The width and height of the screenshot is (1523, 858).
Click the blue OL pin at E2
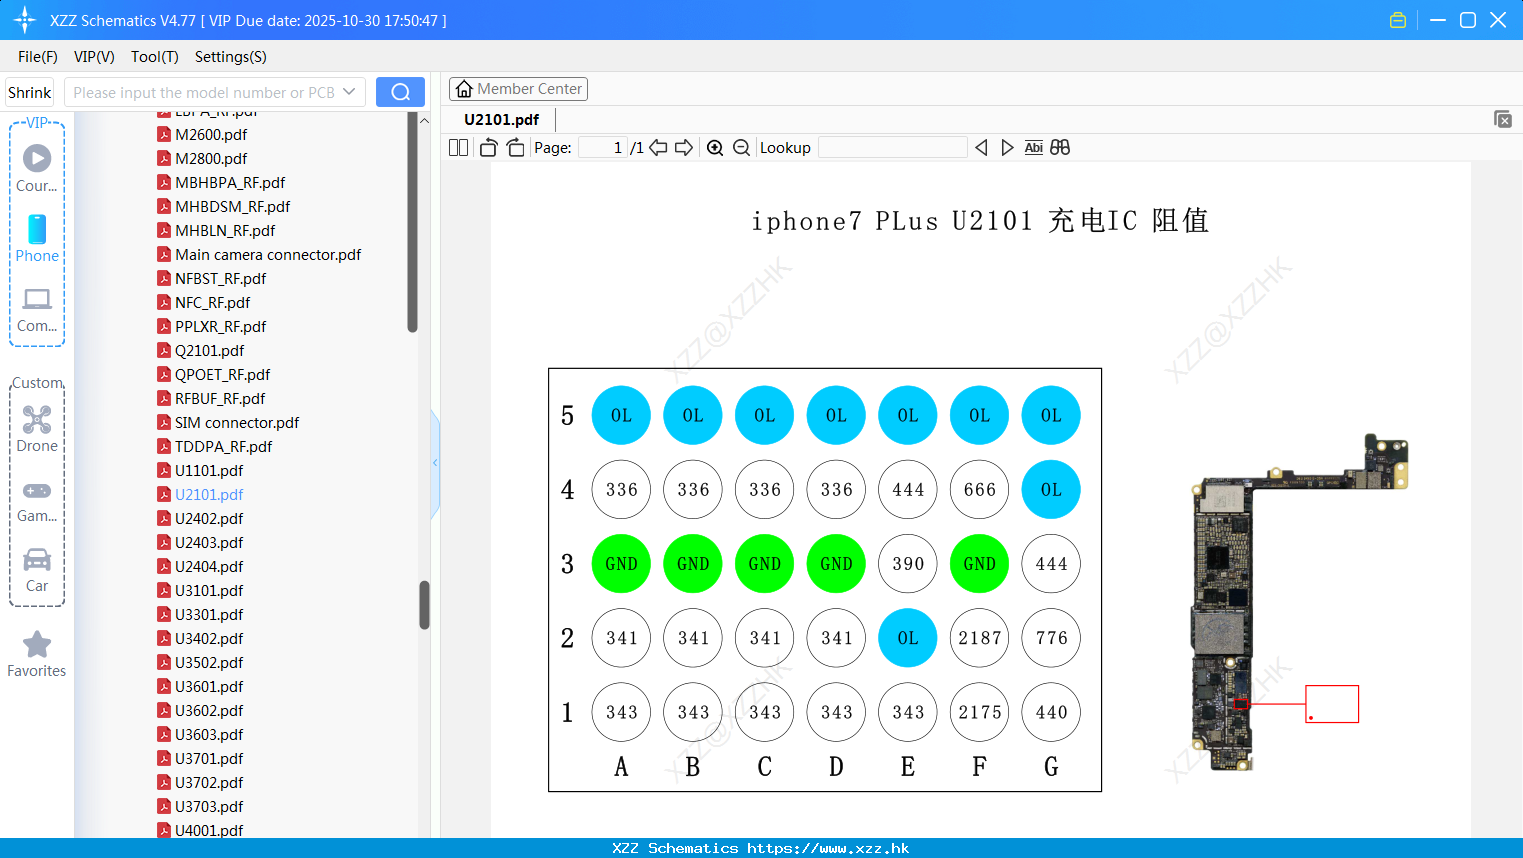(x=908, y=638)
